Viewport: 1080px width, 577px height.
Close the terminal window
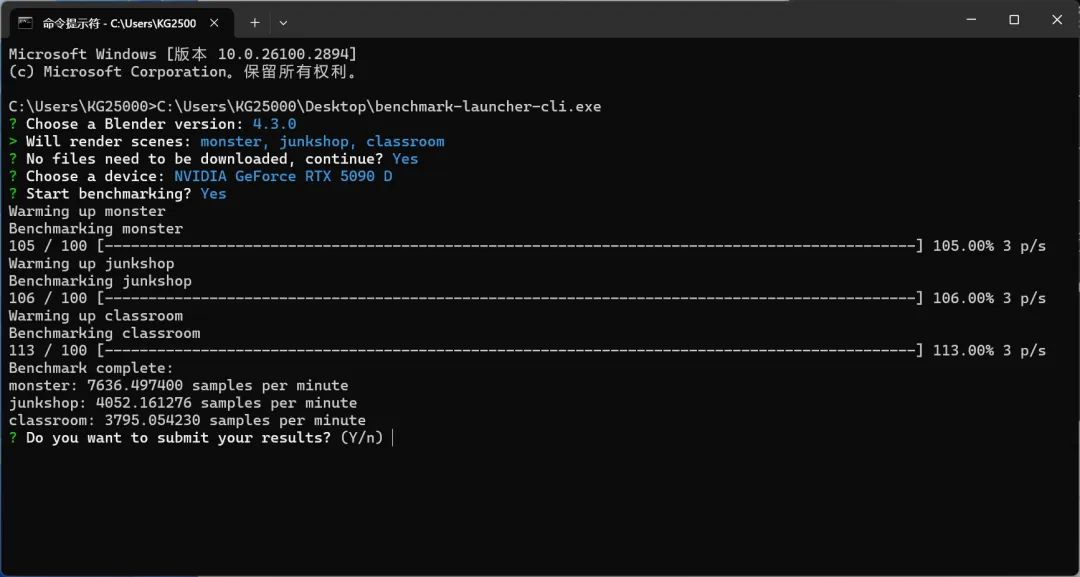[1058, 20]
